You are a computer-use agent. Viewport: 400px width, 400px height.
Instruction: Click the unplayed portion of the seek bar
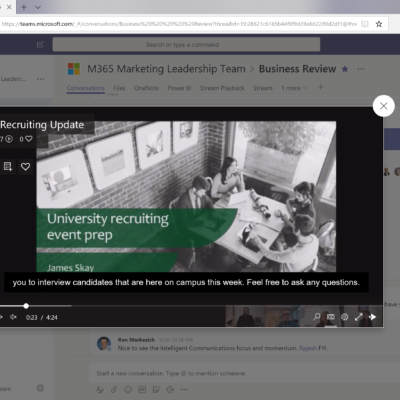[x=227, y=306]
